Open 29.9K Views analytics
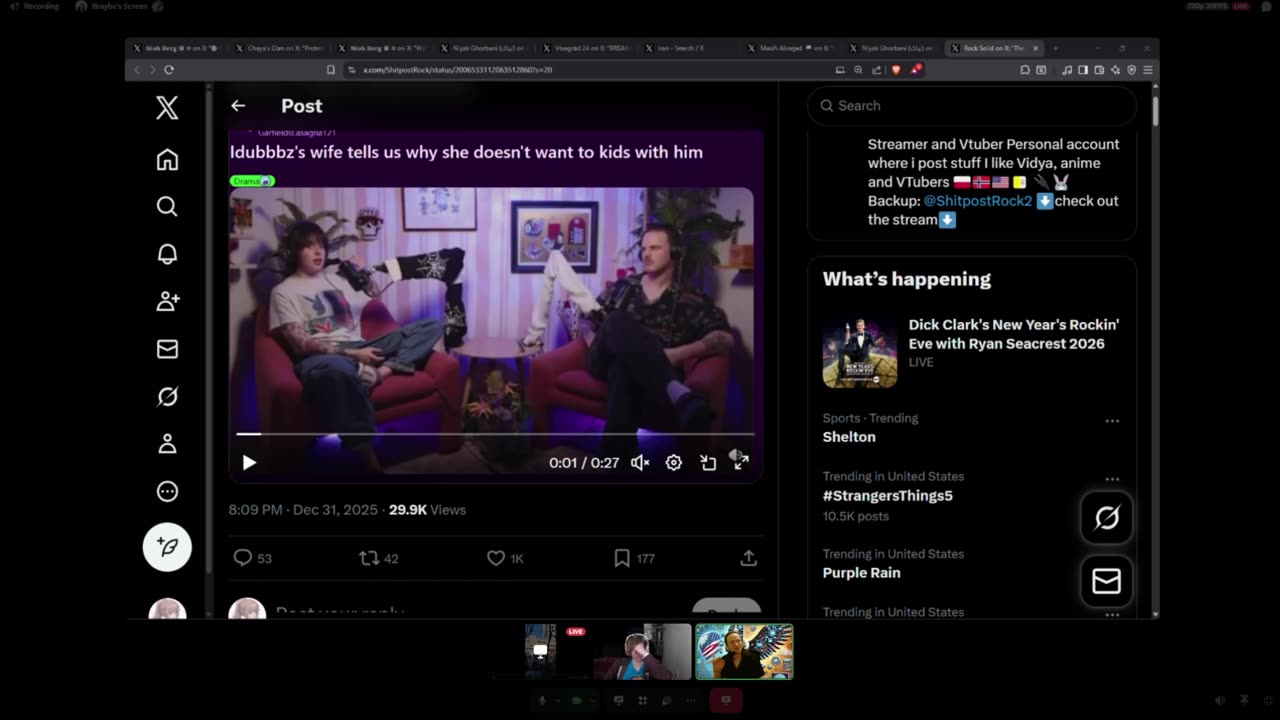Viewport: 1280px width, 720px height. (x=427, y=510)
